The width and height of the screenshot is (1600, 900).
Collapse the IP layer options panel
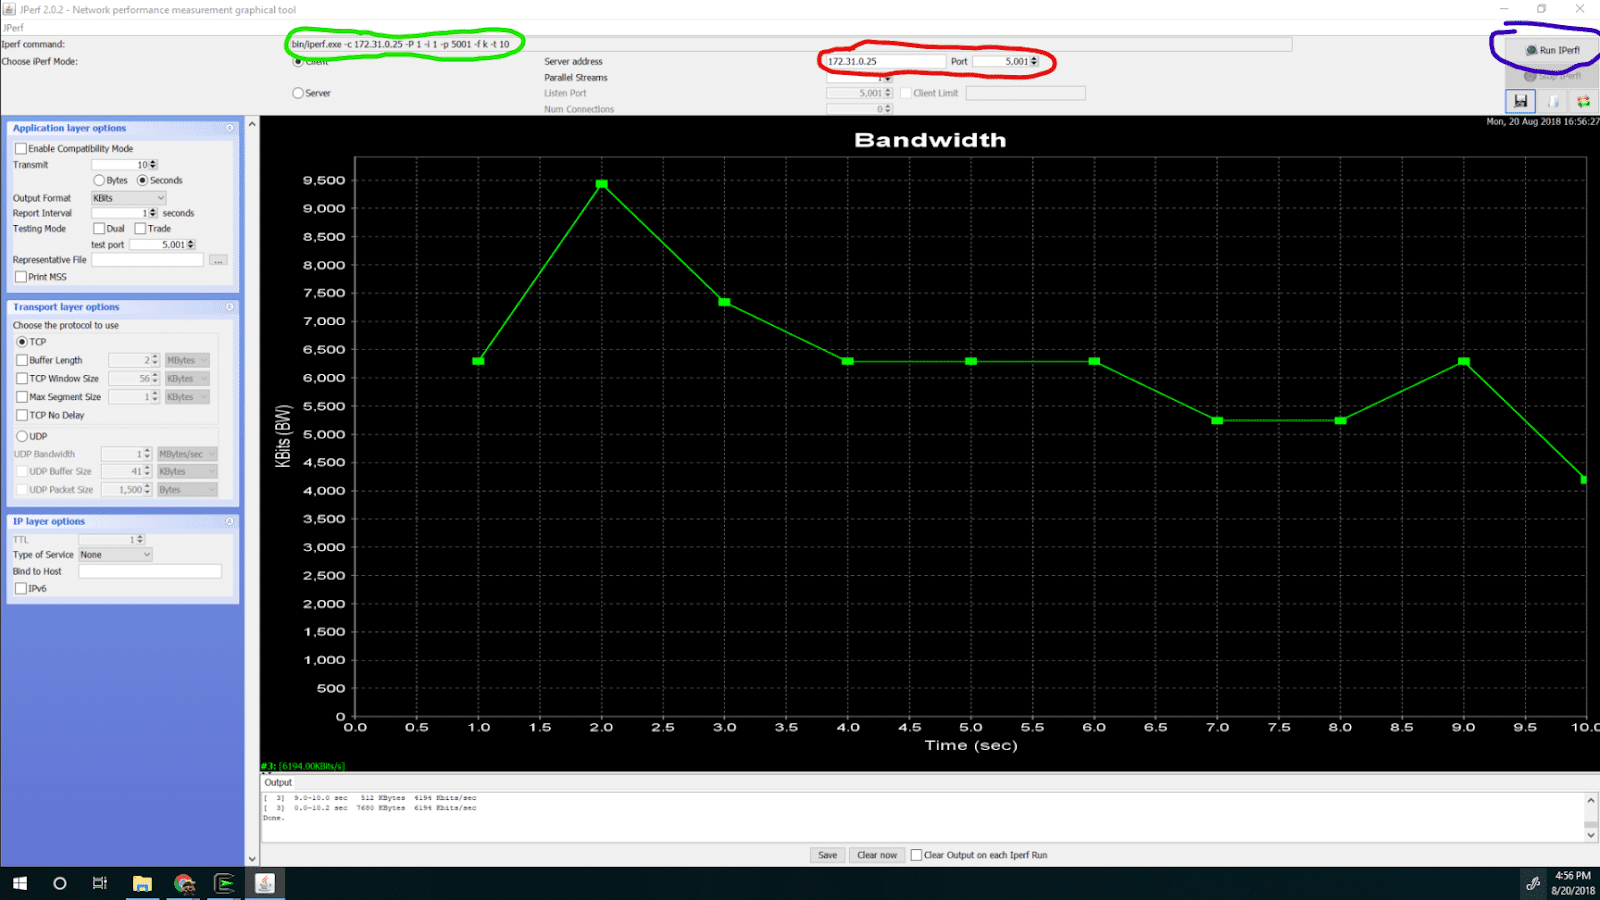(229, 521)
